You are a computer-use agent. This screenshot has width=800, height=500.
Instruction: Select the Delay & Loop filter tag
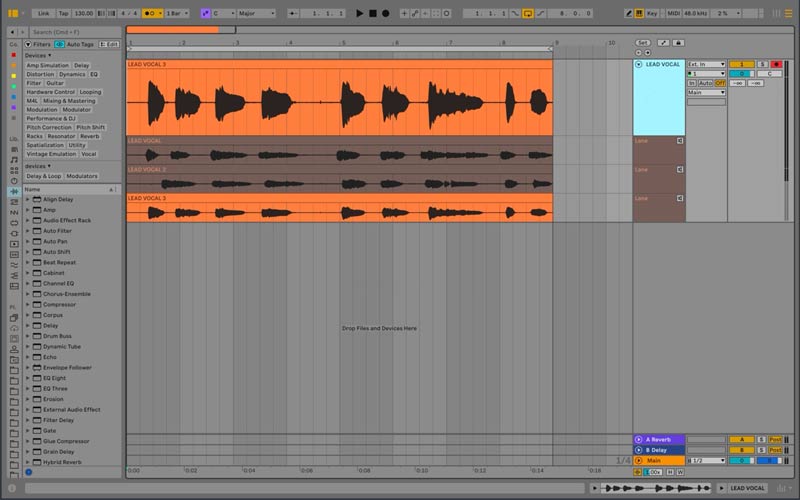pos(43,176)
